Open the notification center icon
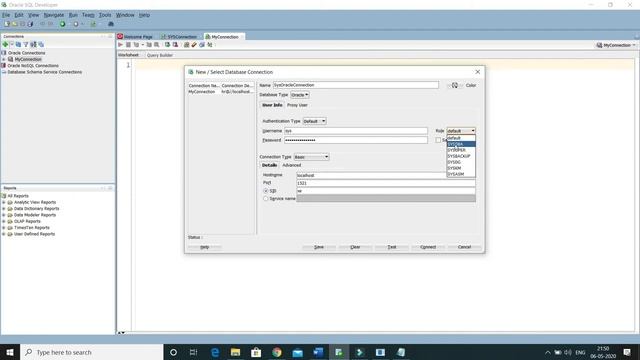This screenshot has width=640, height=360. pyautogui.click(x=627, y=352)
